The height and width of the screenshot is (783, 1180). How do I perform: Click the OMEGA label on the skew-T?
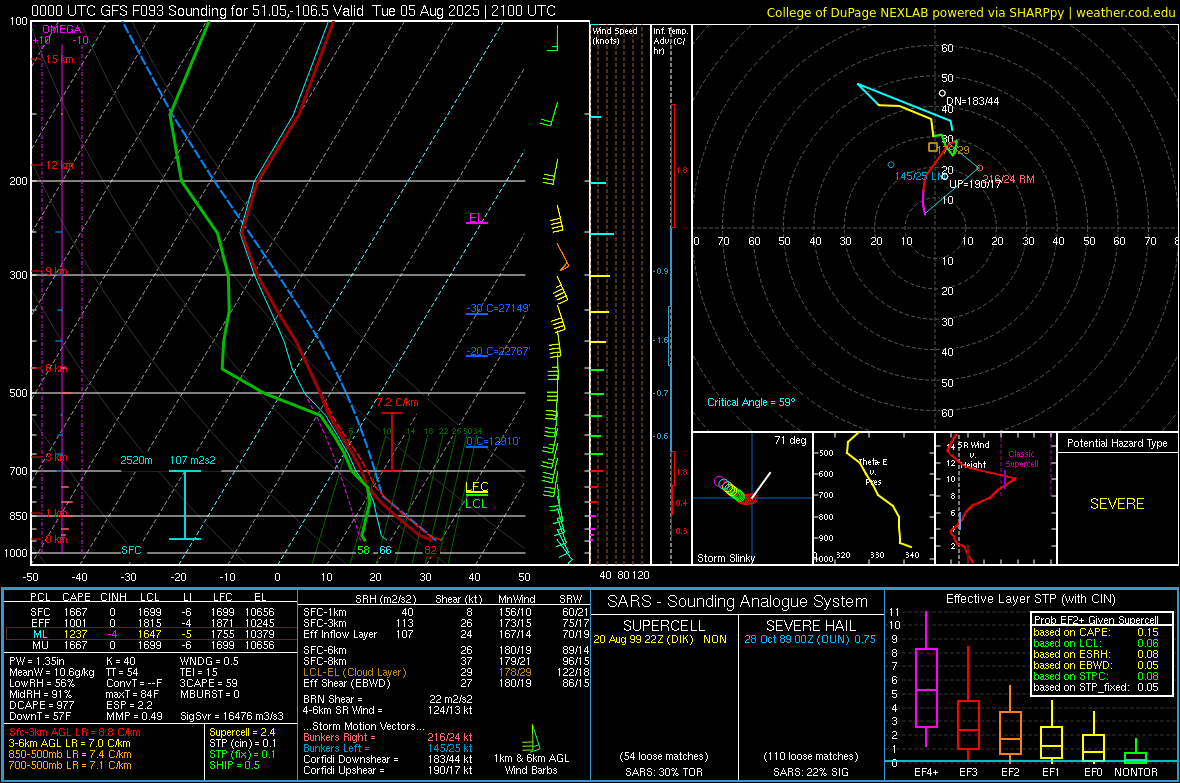pyautogui.click(x=62, y=29)
